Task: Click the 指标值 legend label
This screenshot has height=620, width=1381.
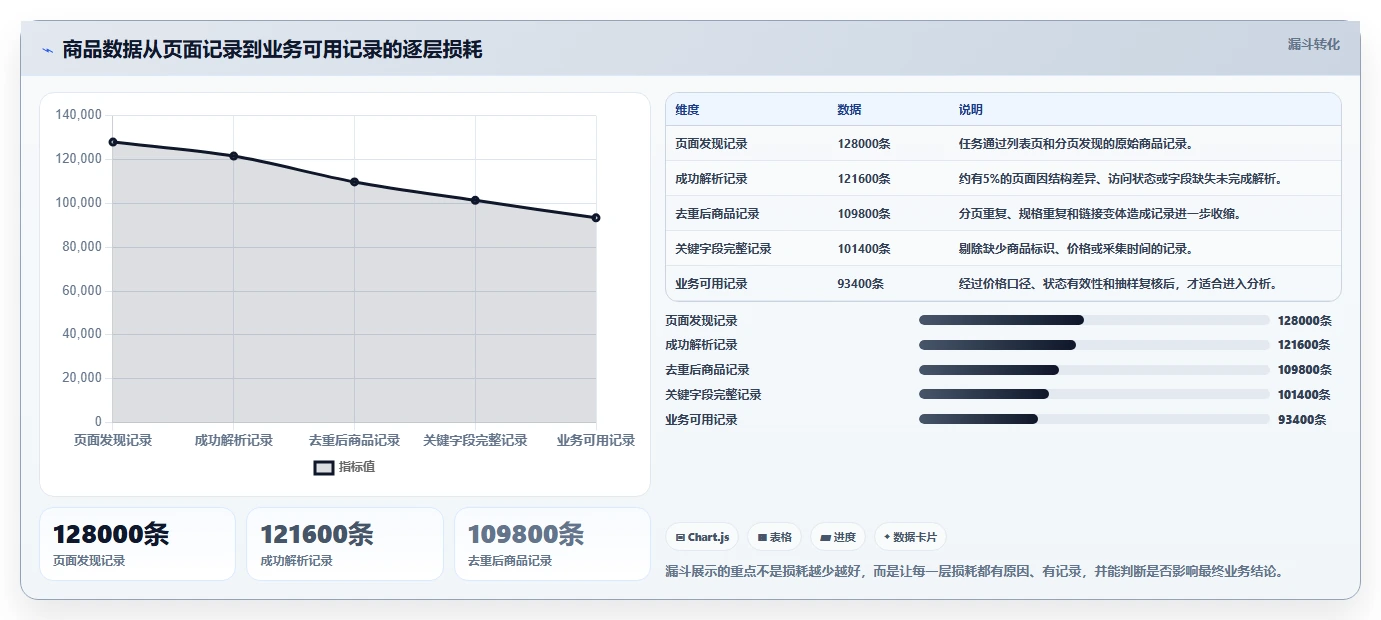Action: pos(357,467)
